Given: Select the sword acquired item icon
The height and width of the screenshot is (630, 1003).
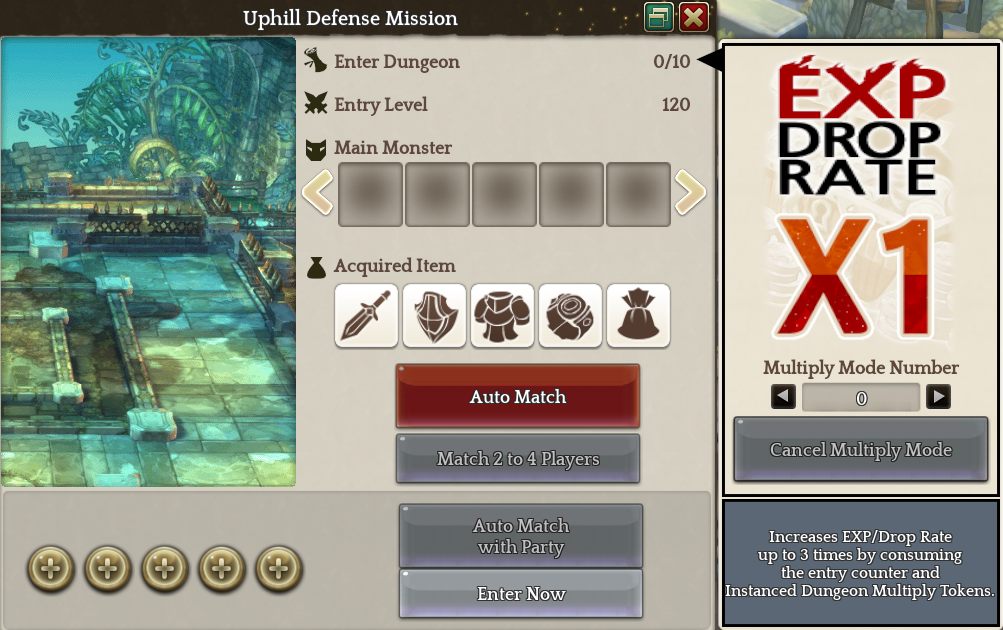Looking at the screenshot, I should pyautogui.click(x=367, y=316).
